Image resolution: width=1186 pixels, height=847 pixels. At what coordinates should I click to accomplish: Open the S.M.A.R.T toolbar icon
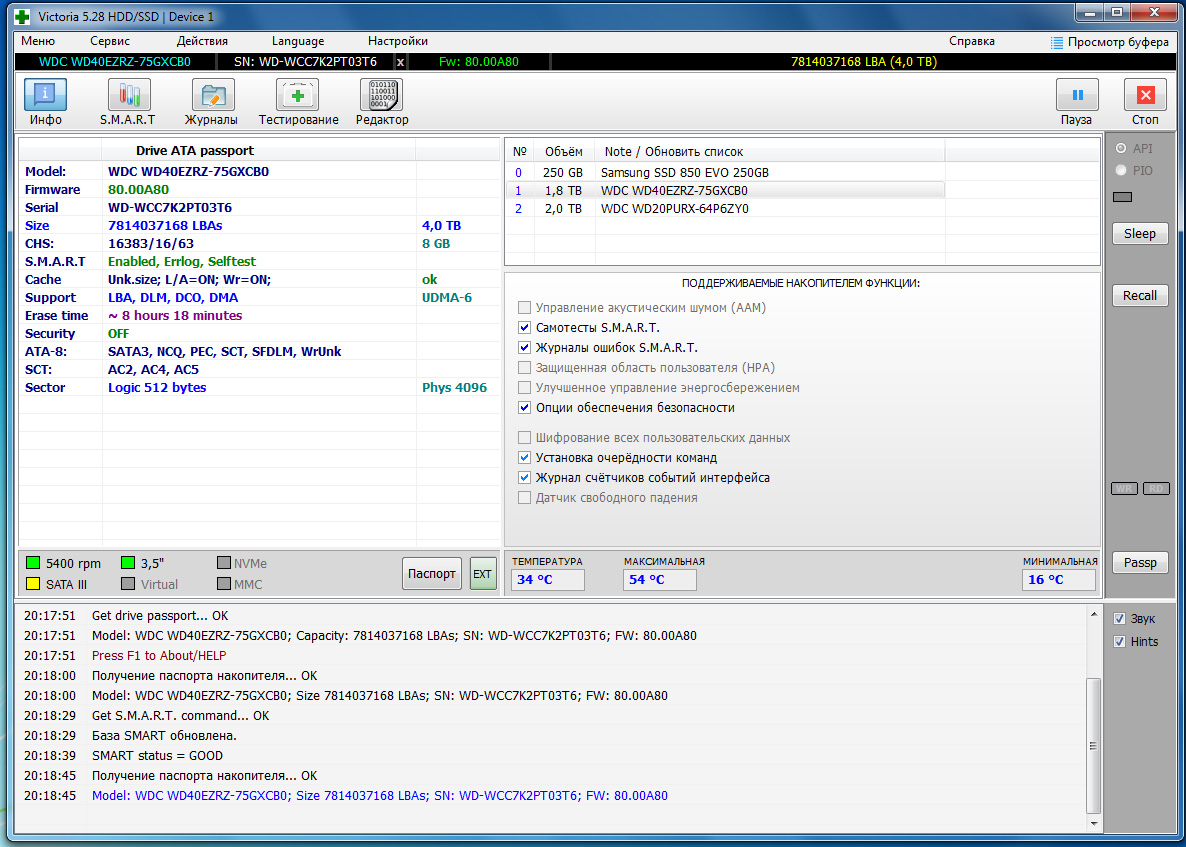(x=129, y=95)
